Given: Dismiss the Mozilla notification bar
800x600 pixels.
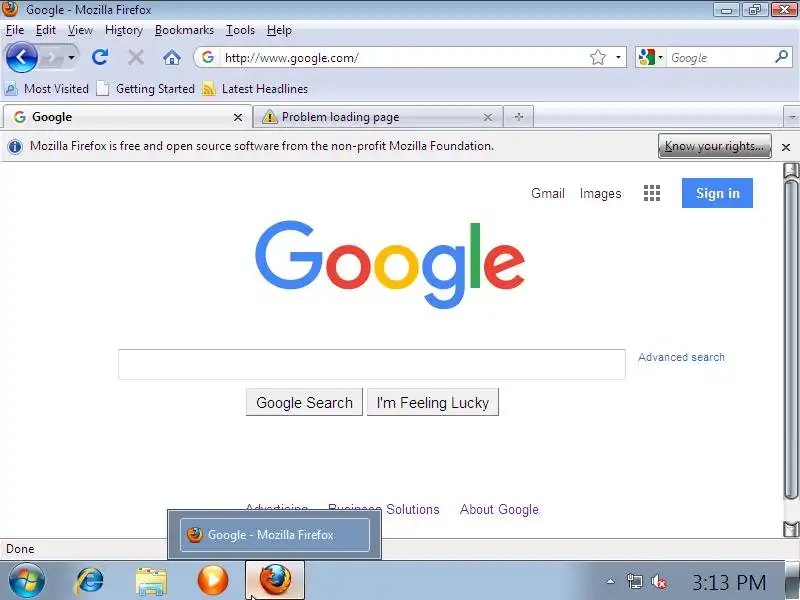Looking at the screenshot, I should 786,147.
